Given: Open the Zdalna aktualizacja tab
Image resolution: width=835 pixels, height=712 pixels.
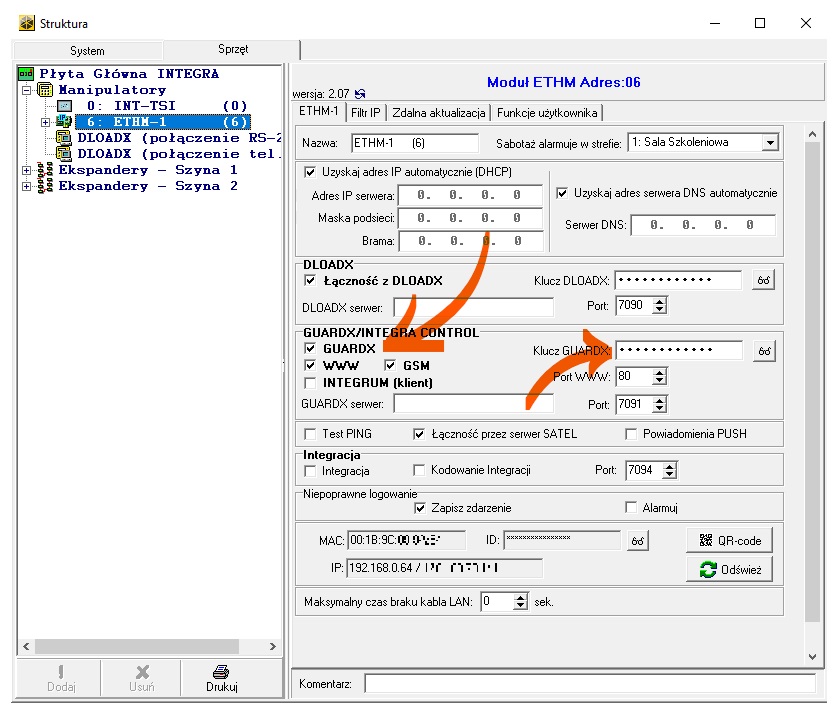Looking at the screenshot, I should pyautogui.click(x=439, y=113).
